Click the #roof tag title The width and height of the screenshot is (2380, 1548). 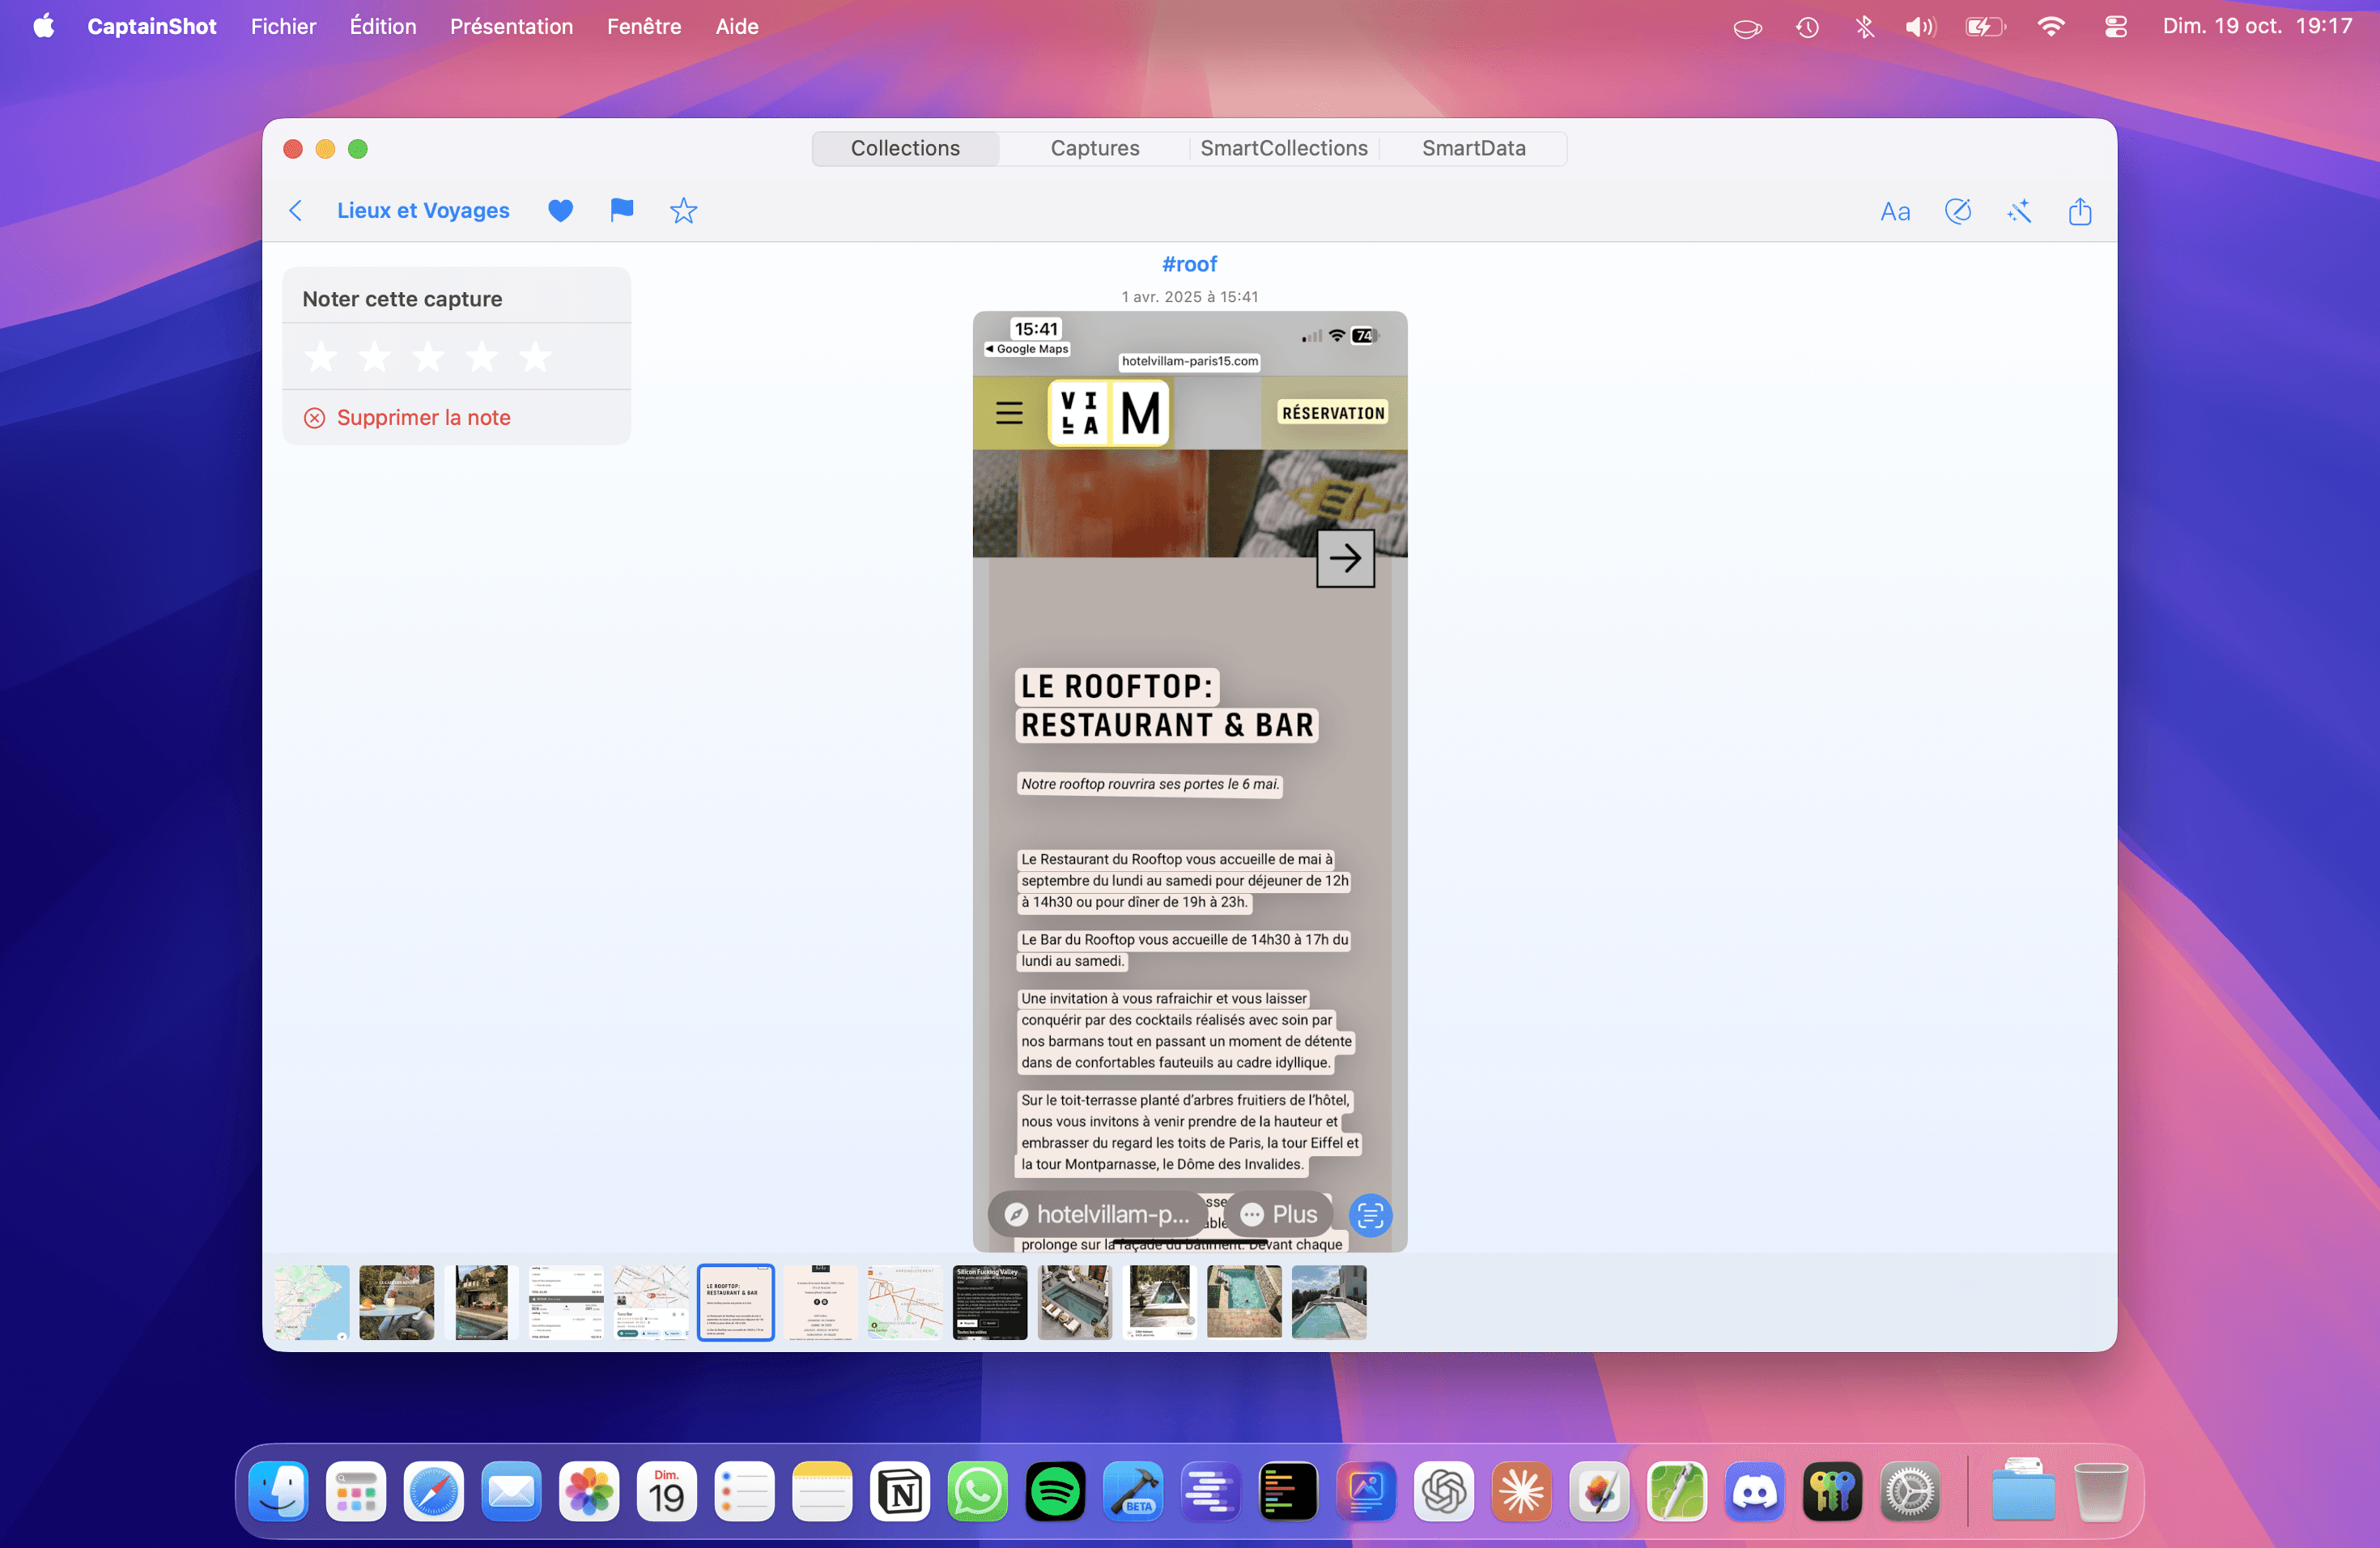(x=1189, y=264)
